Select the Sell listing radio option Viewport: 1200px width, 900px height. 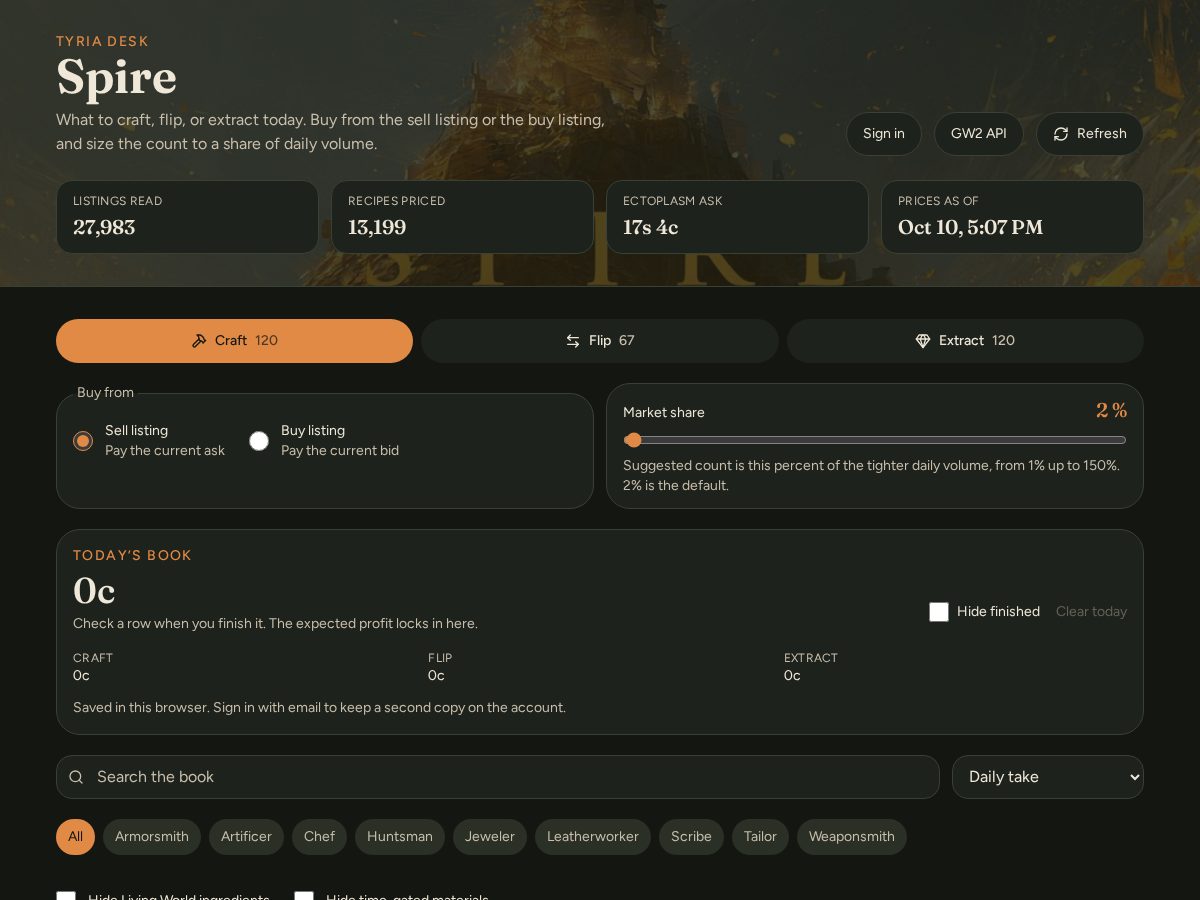coord(83,441)
